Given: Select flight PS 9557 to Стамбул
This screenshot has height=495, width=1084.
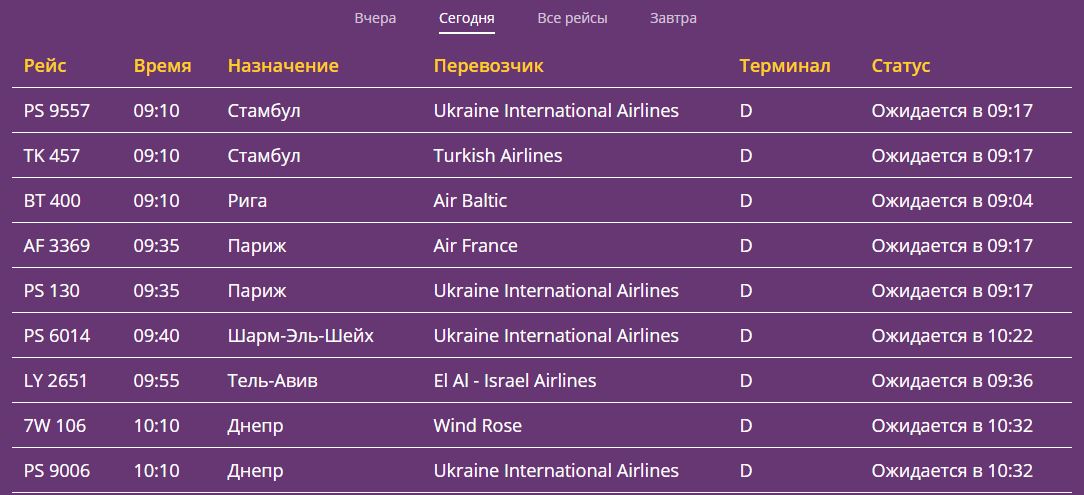Looking at the screenshot, I should (x=57, y=111).
